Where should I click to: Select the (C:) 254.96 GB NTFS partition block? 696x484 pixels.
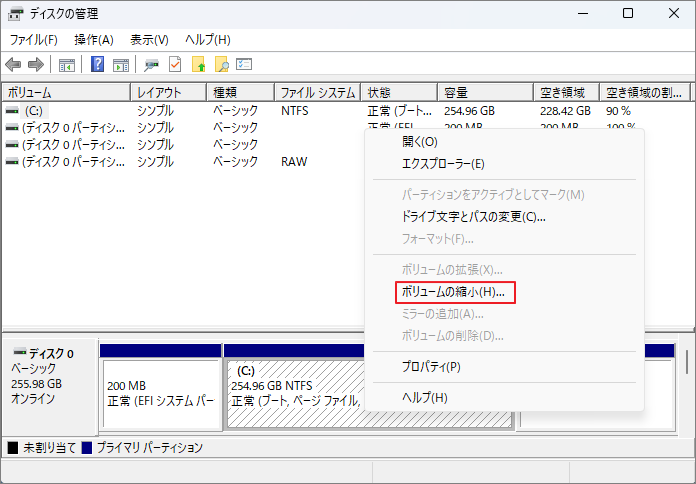click(295, 394)
